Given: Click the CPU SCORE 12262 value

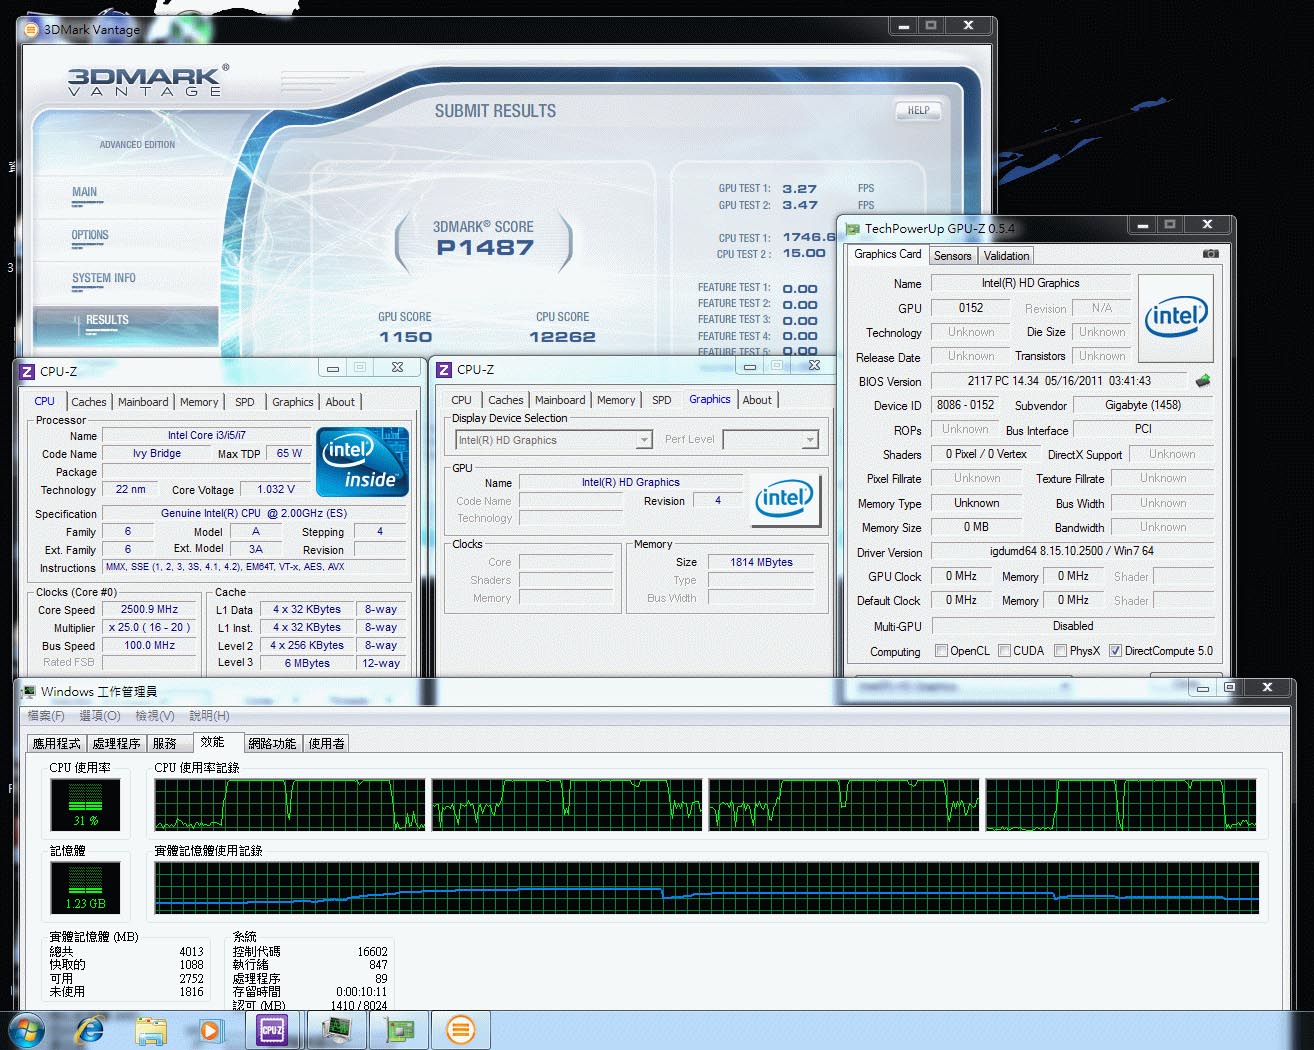Looking at the screenshot, I should (x=562, y=337).
